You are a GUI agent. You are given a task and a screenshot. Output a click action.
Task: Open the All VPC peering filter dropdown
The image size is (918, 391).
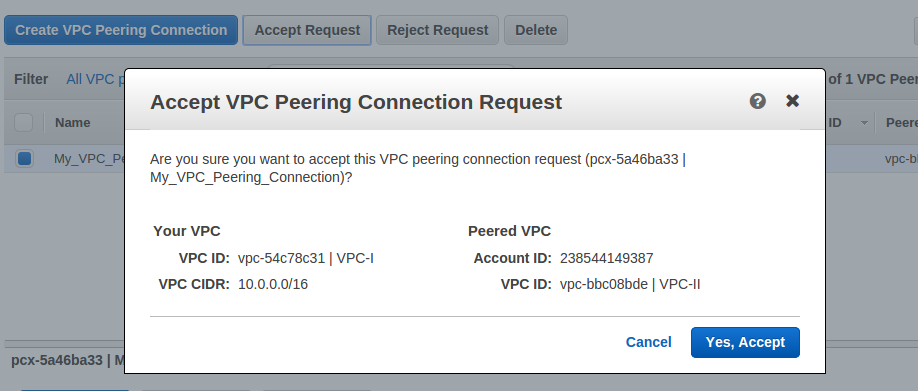pos(95,79)
